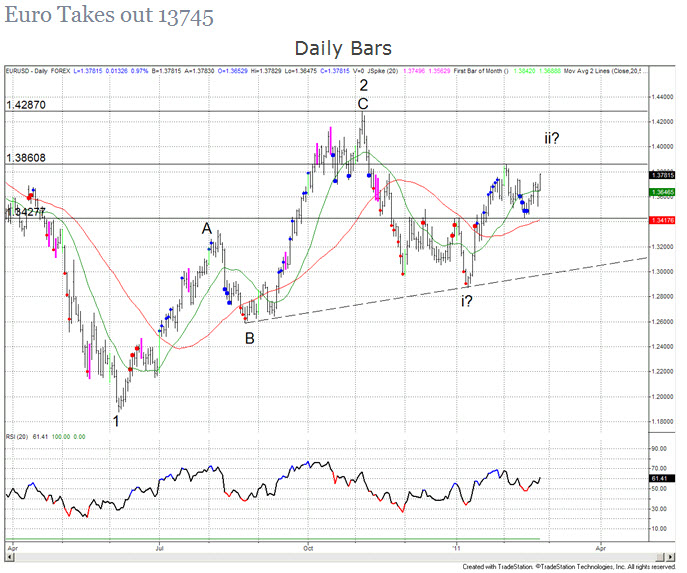Viewport: 687px width, 573px height.
Task: Click the Jul date on the time axis
Action: (x=161, y=548)
